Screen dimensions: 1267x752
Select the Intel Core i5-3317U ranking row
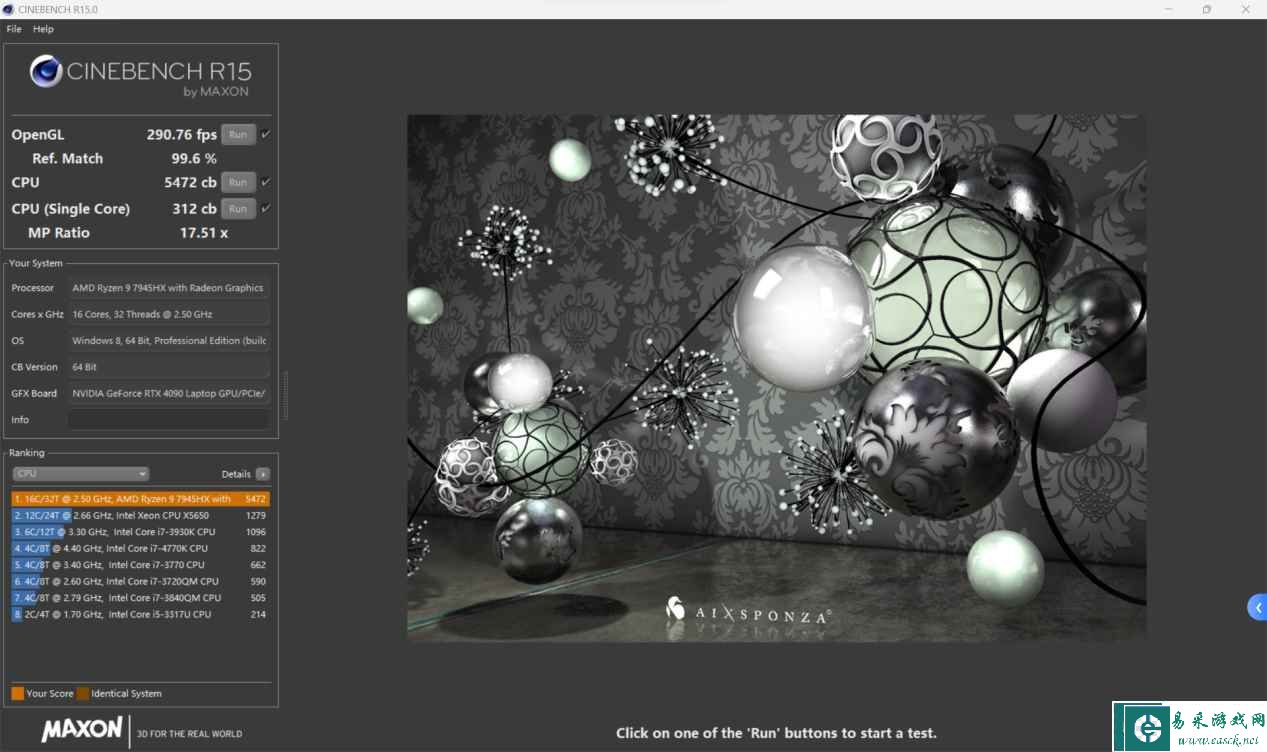tap(140, 614)
